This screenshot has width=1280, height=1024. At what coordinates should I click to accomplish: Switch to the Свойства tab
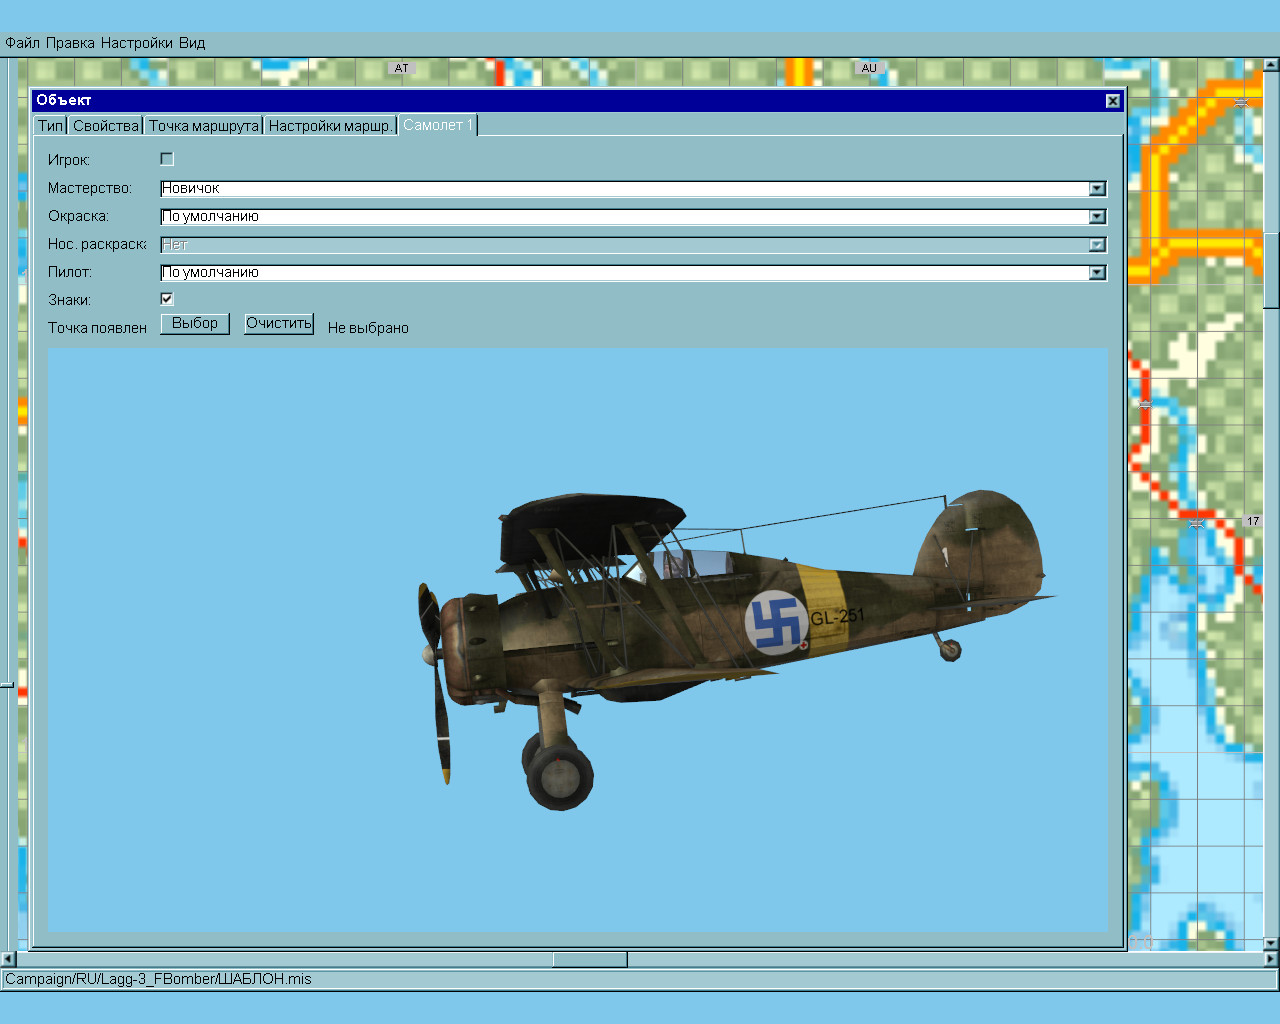point(105,126)
